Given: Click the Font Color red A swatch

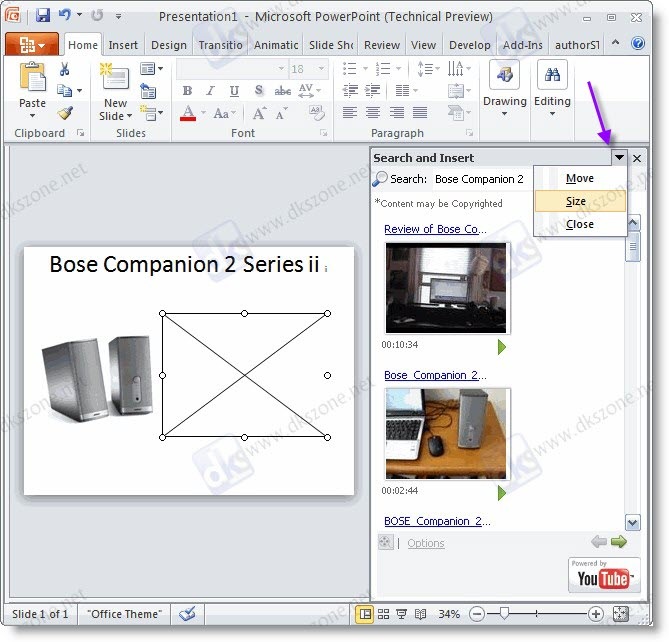Looking at the screenshot, I should click(x=188, y=113).
